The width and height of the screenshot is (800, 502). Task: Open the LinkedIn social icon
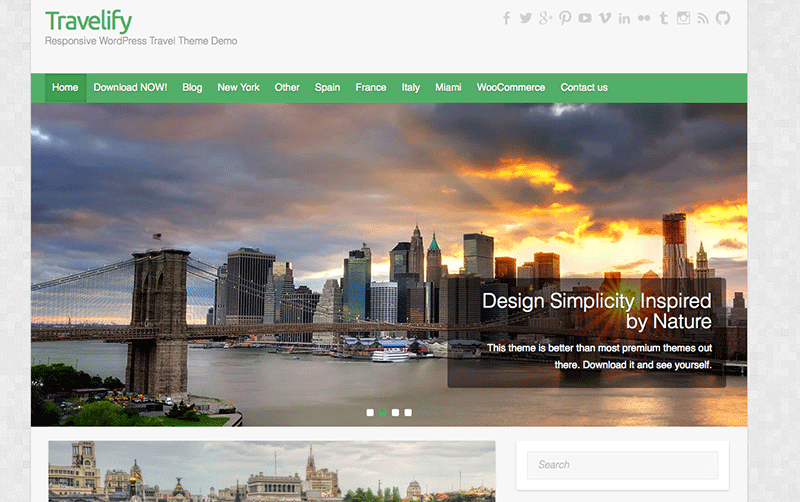(624, 18)
